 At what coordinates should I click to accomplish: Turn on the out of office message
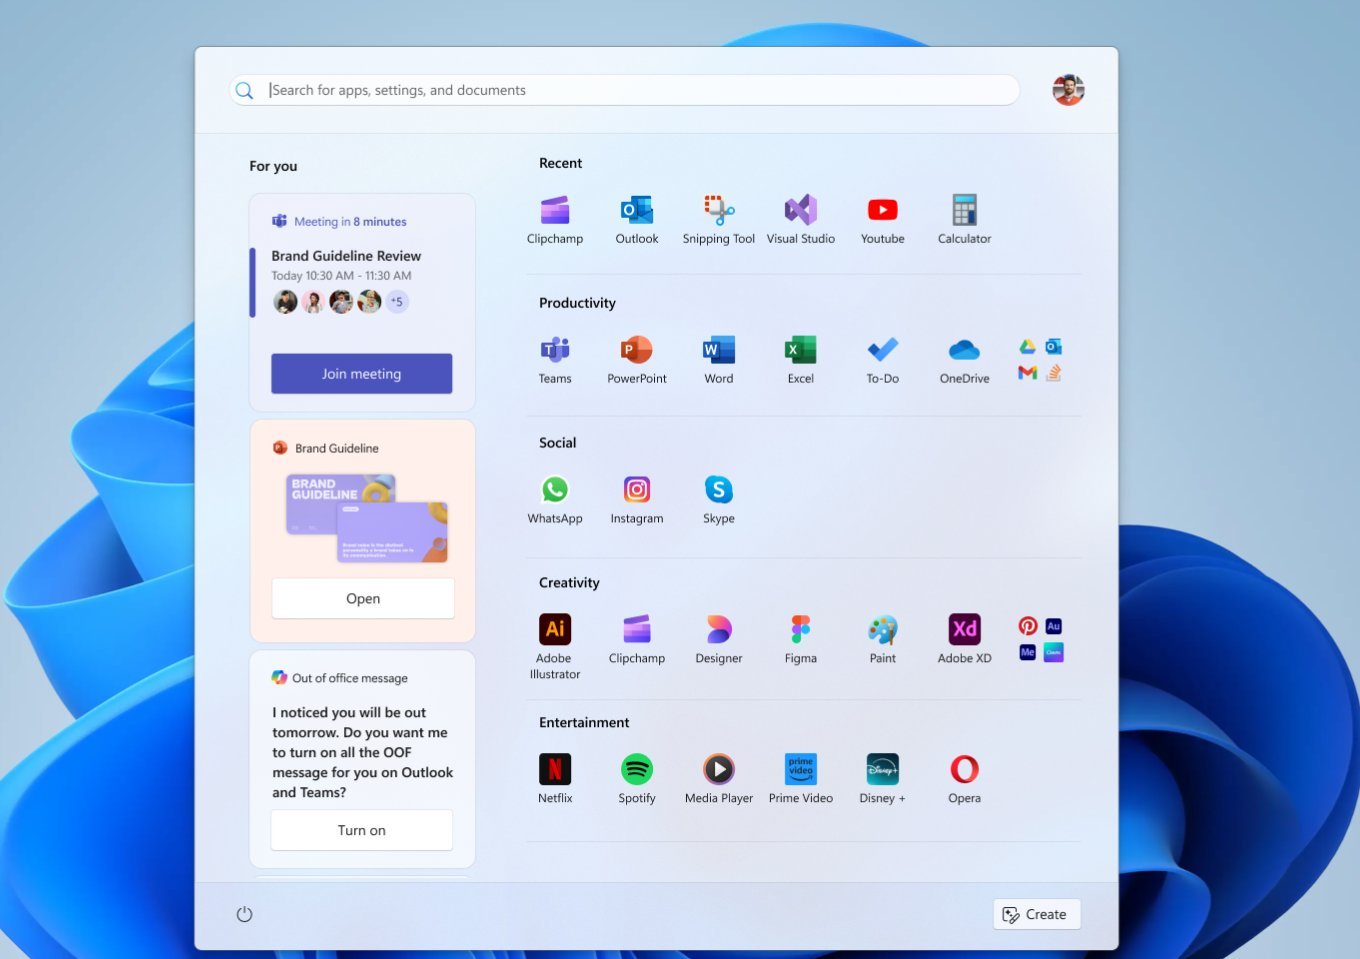tap(361, 829)
